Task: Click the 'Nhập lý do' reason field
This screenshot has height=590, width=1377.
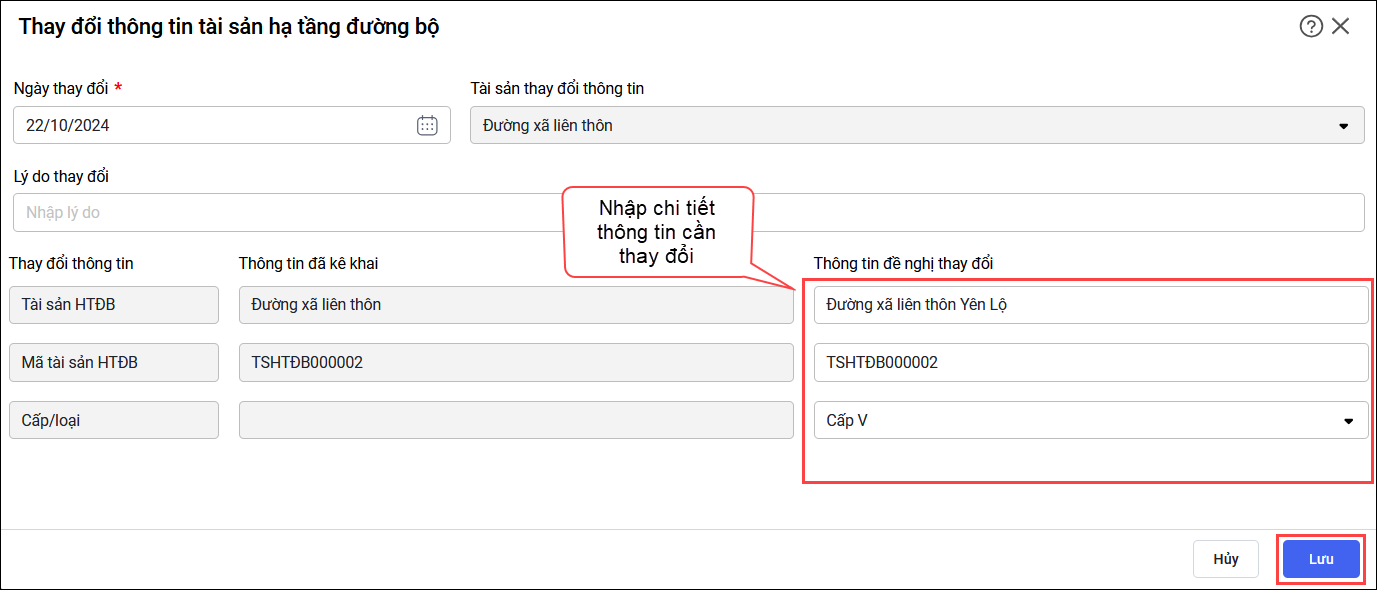Action: pyautogui.click(x=280, y=212)
